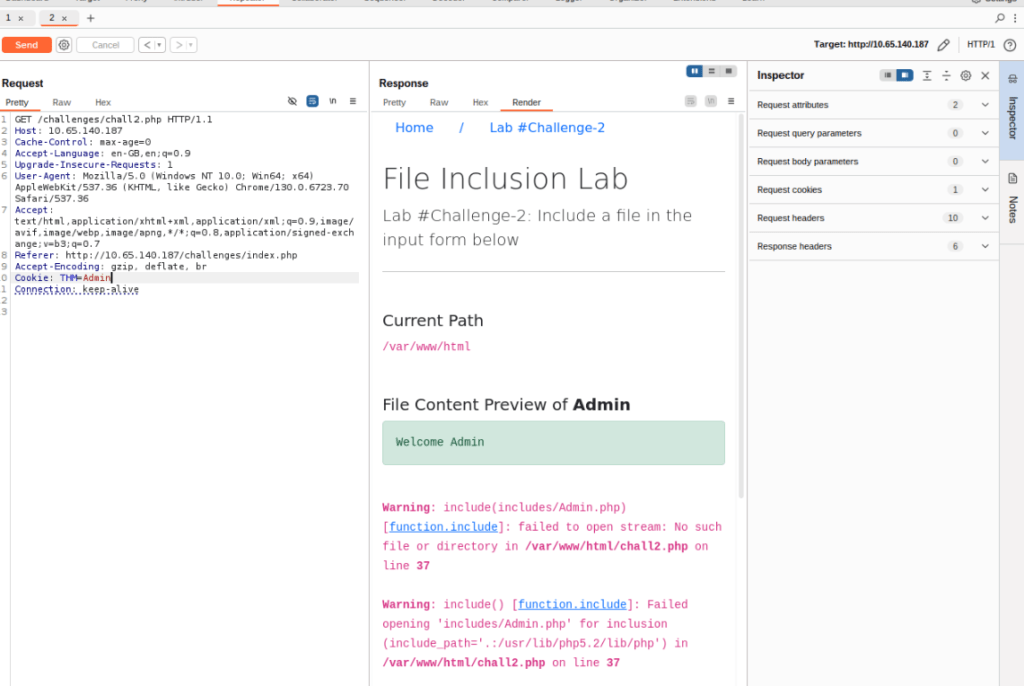The width and height of the screenshot is (1024, 686).
Task: Close the Inspector panel
Action: (x=985, y=76)
